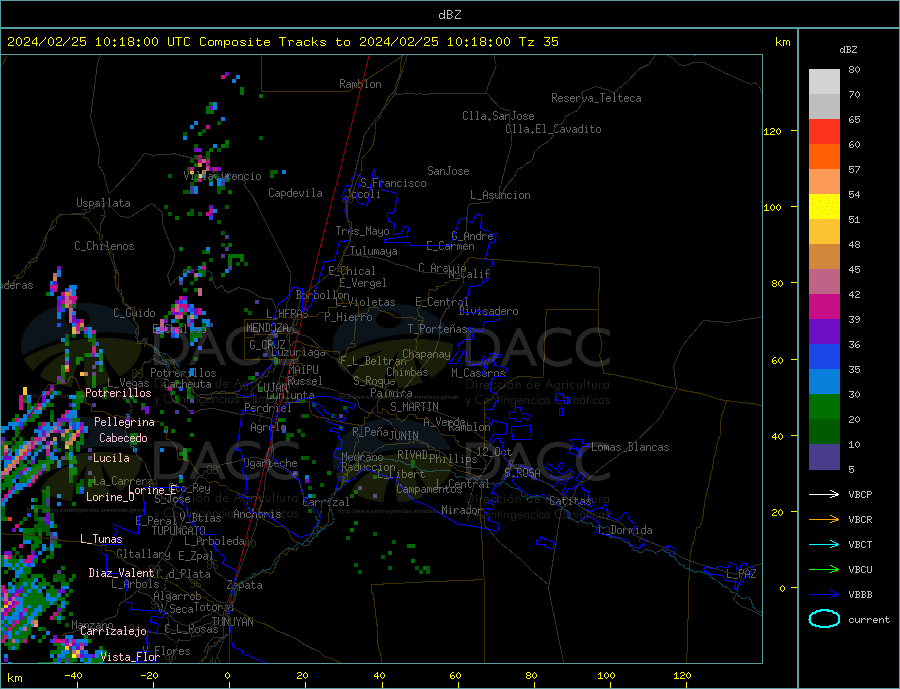The height and width of the screenshot is (689, 900).
Task: Click the orange VBCR arrow symbol
Action: [824, 520]
